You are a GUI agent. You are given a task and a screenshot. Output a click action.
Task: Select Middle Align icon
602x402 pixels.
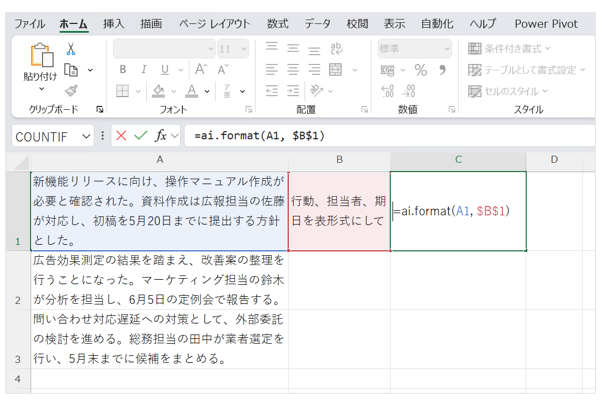point(293,48)
